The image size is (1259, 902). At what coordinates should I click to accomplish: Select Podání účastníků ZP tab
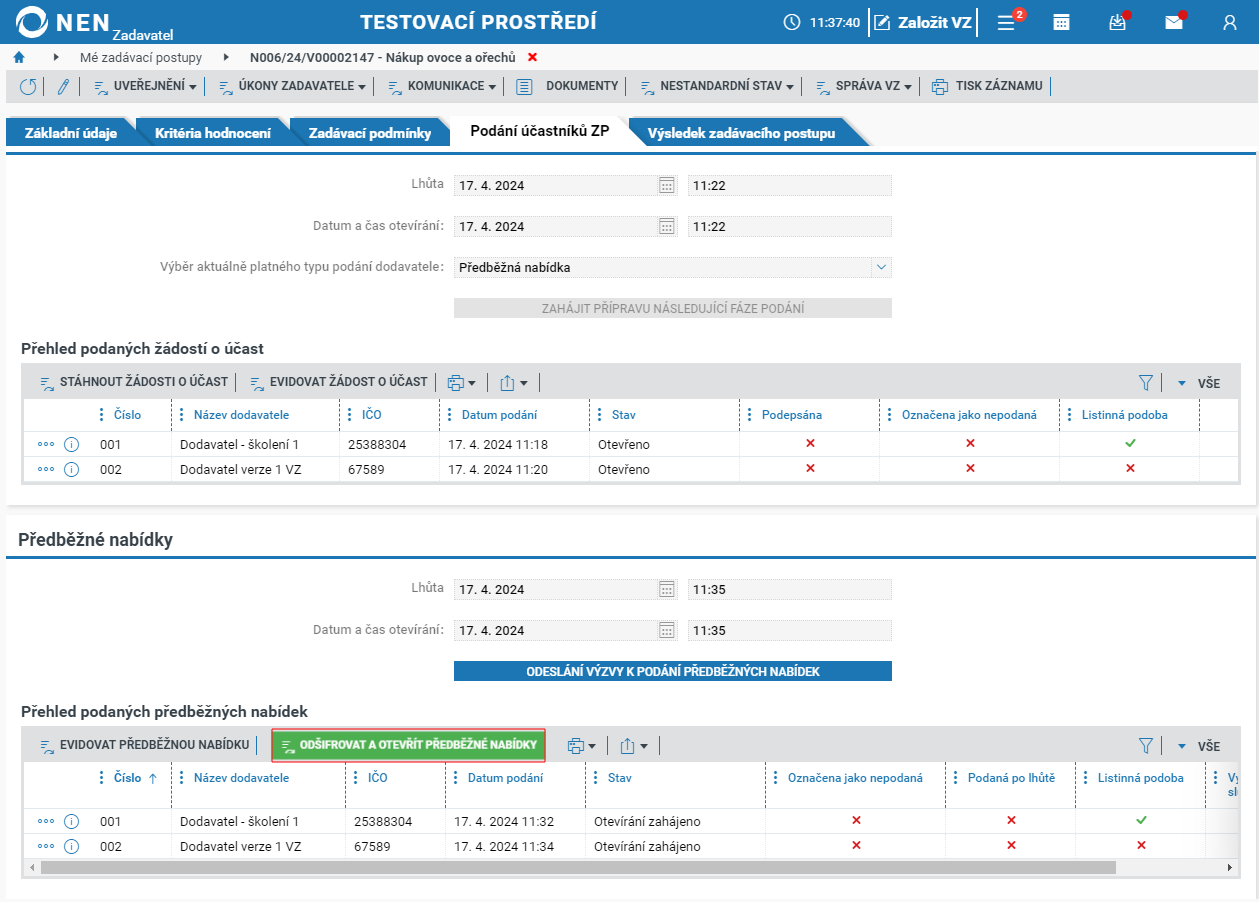(x=539, y=131)
